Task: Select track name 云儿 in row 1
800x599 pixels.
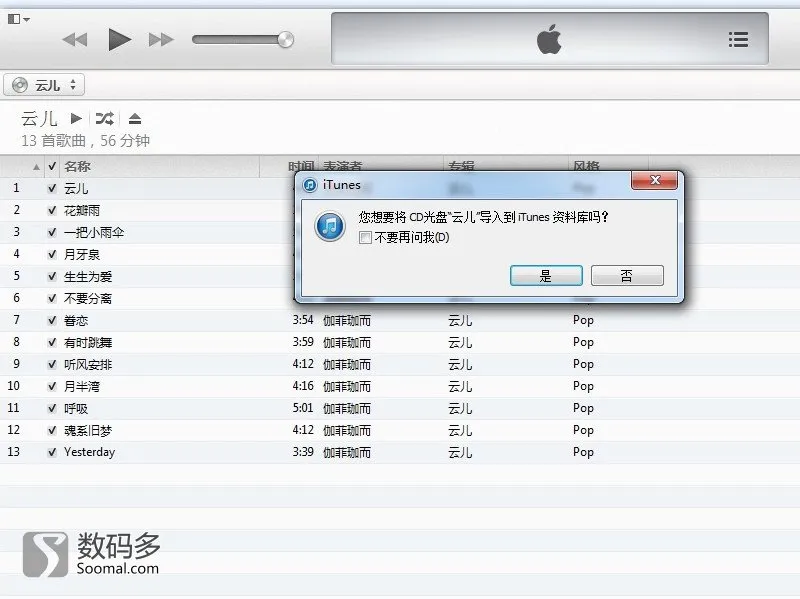Action: (x=76, y=189)
